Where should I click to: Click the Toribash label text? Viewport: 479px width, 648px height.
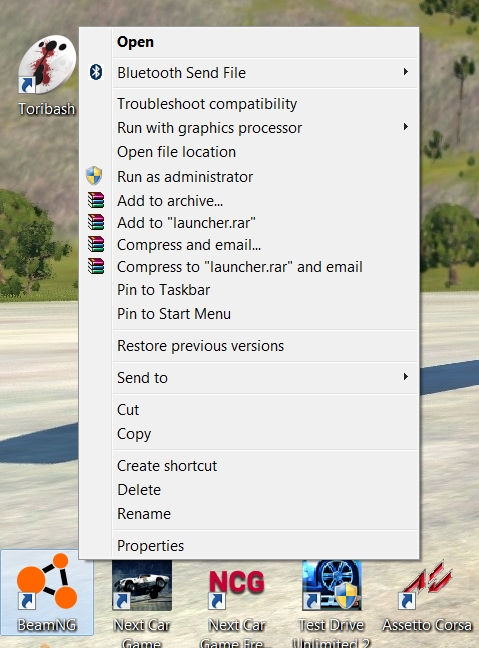coord(47,109)
